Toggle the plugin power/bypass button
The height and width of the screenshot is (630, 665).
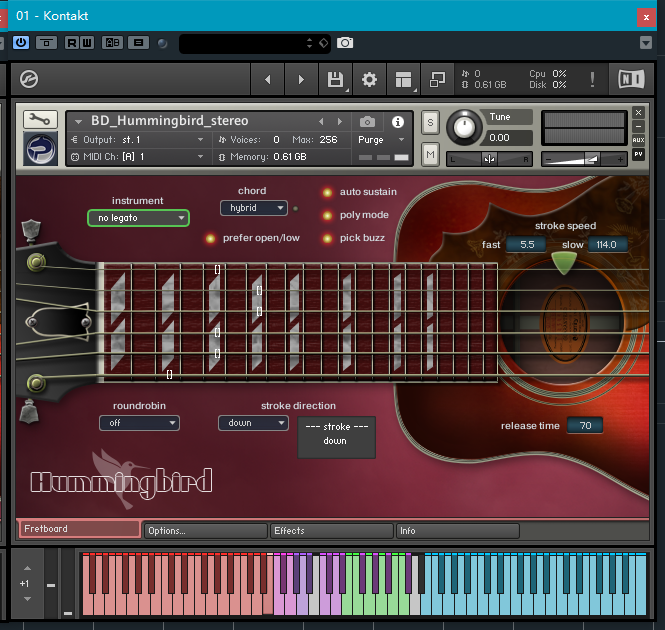21,42
